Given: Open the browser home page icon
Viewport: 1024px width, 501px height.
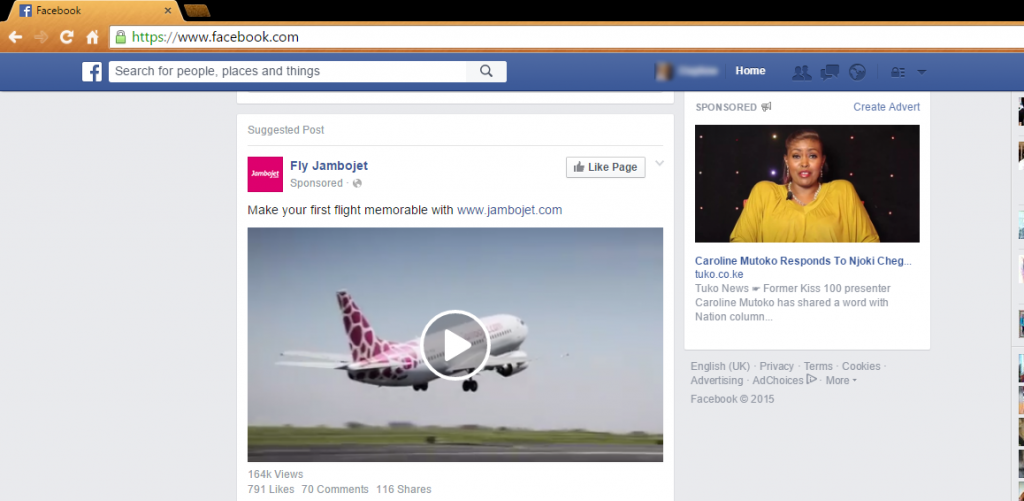Looking at the screenshot, I should (x=93, y=37).
